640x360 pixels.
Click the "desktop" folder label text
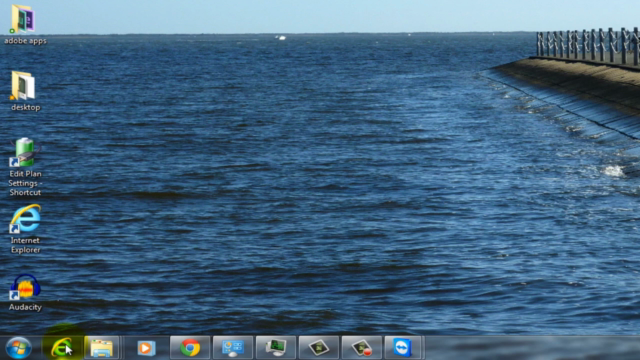pyautogui.click(x=25, y=107)
